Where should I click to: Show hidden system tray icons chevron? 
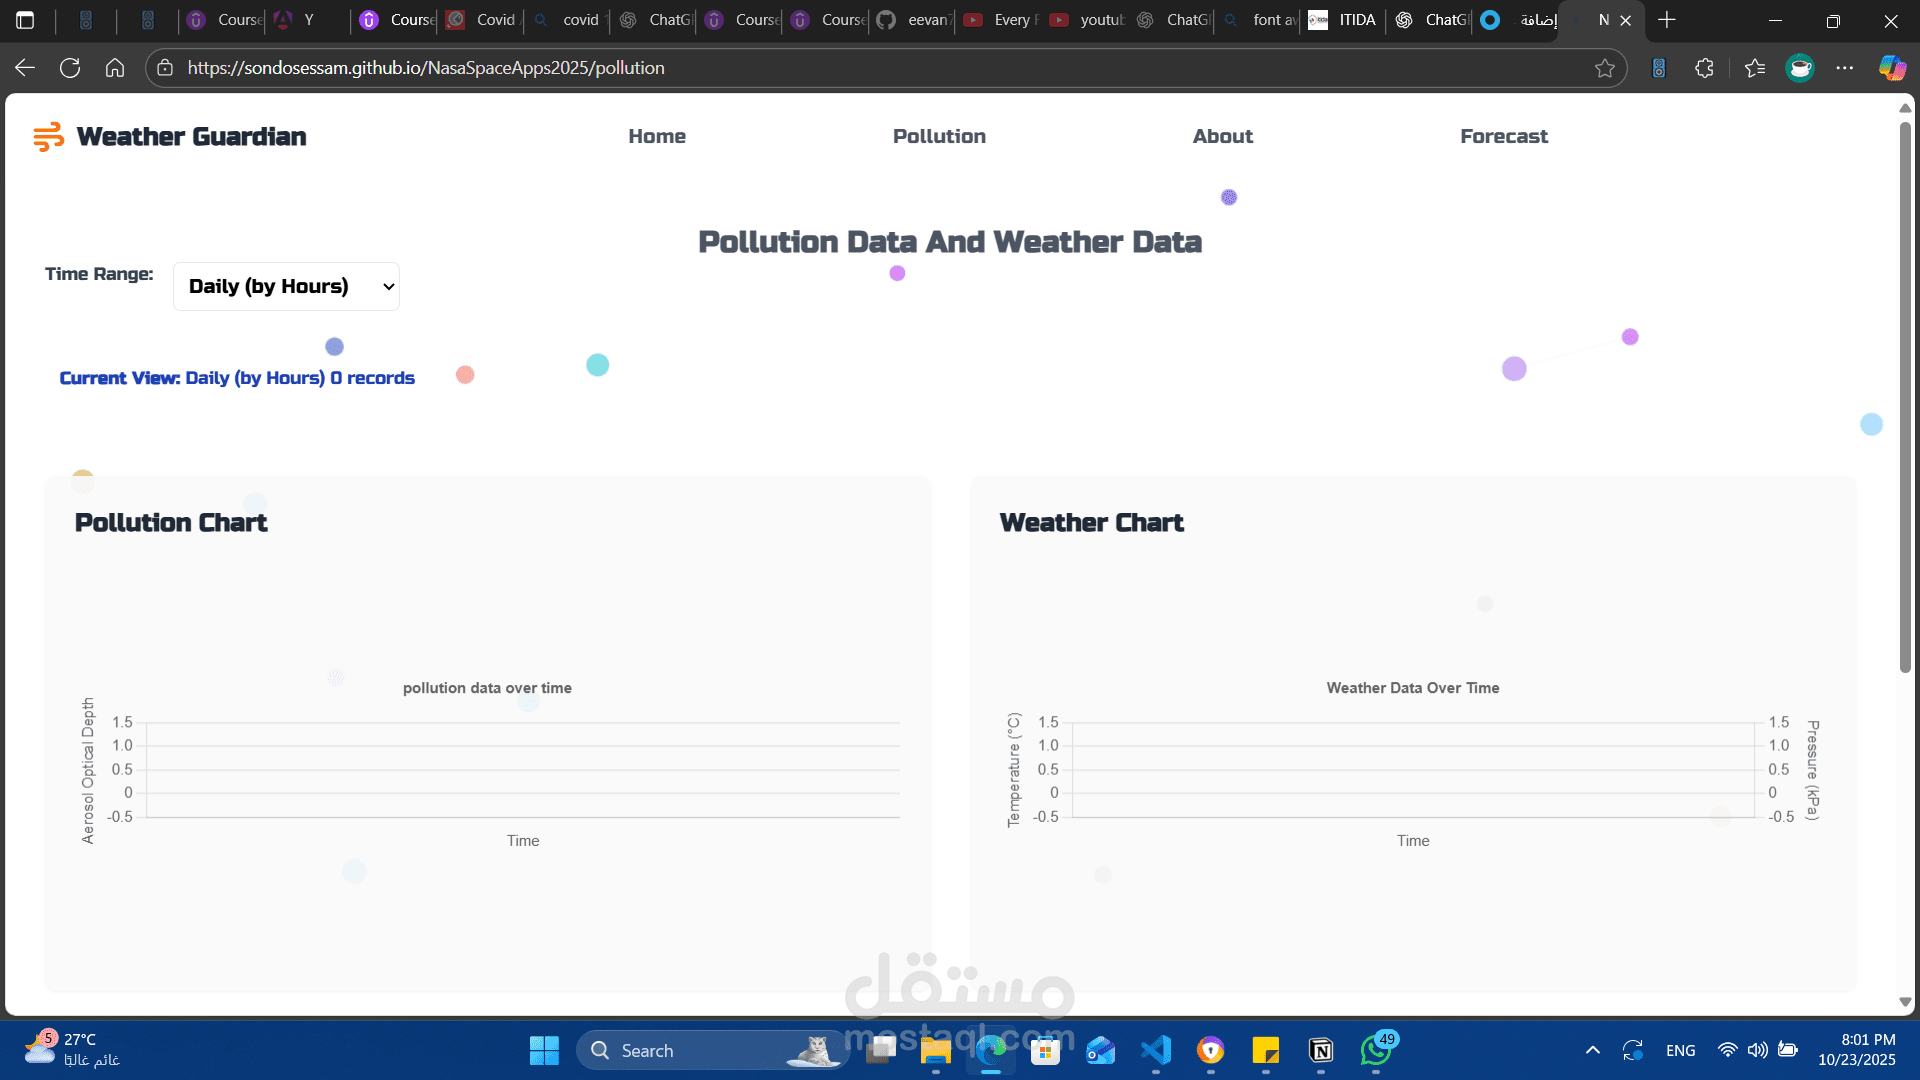point(1593,1051)
